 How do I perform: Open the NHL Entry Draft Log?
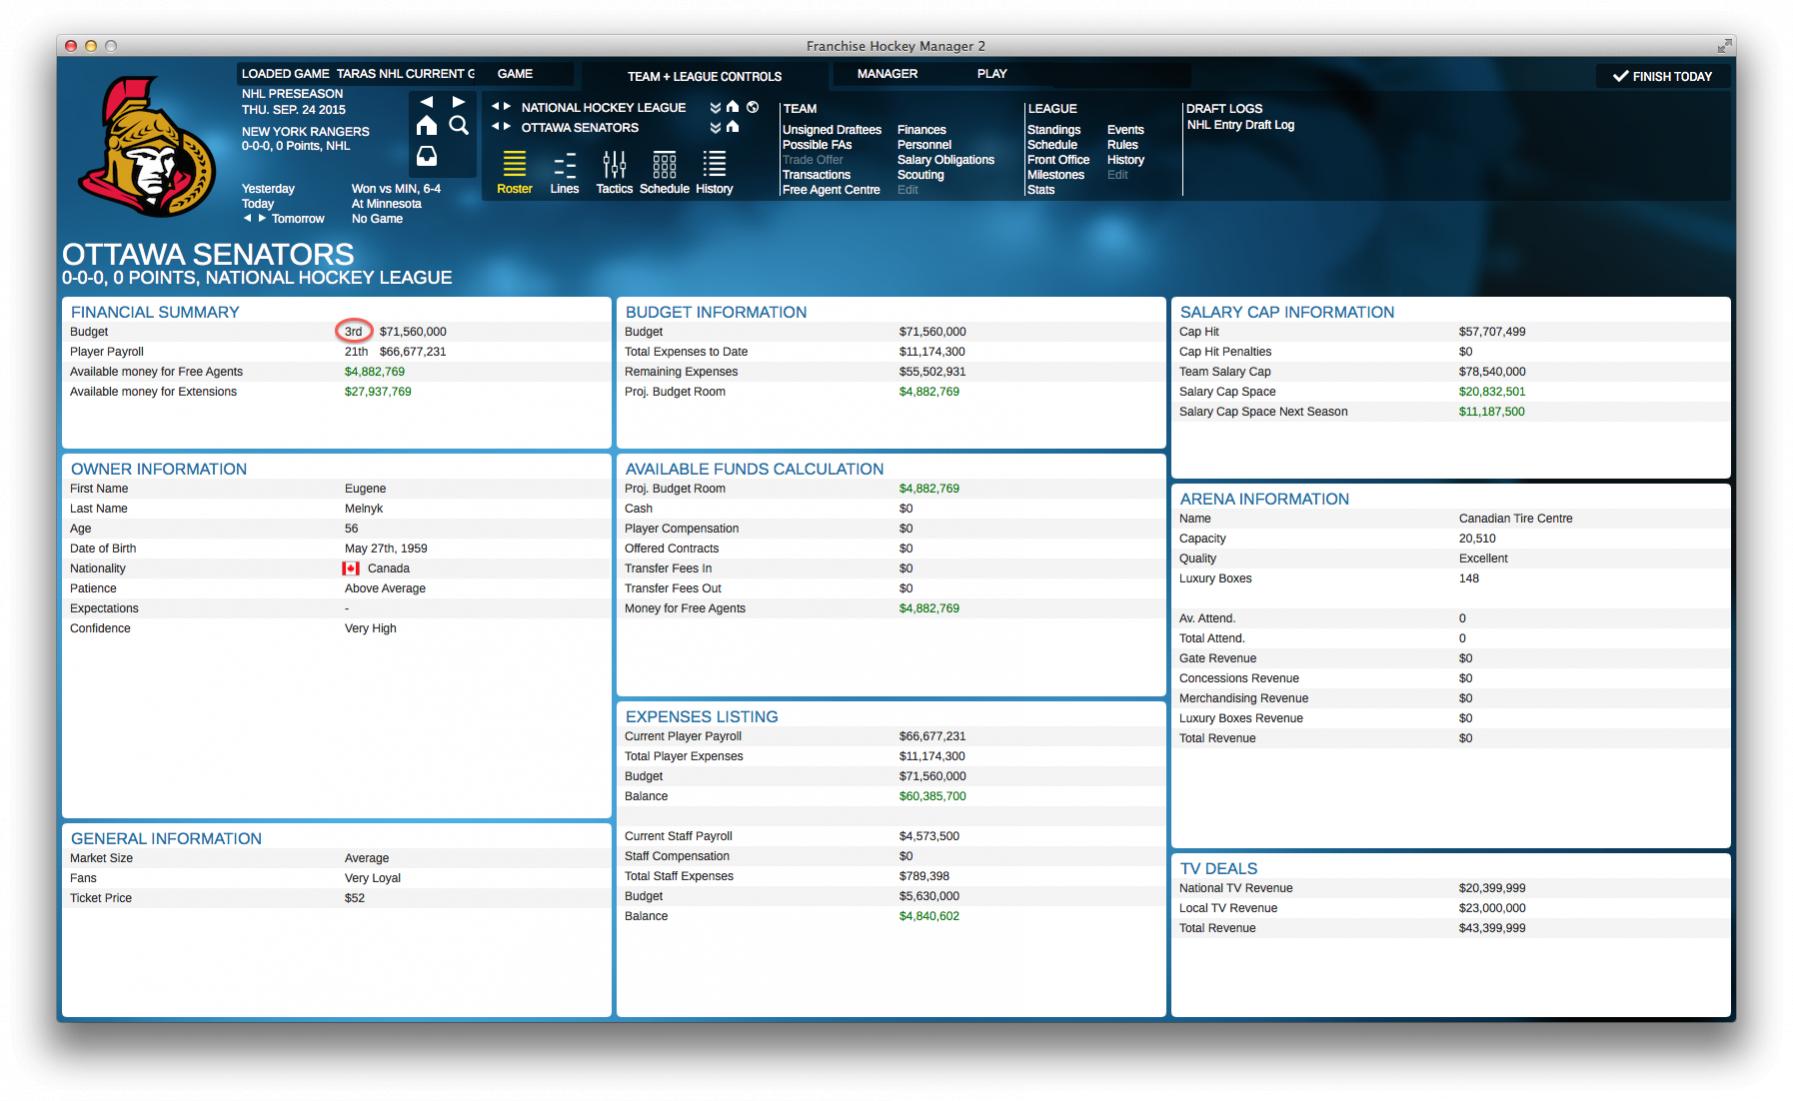point(1240,125)
